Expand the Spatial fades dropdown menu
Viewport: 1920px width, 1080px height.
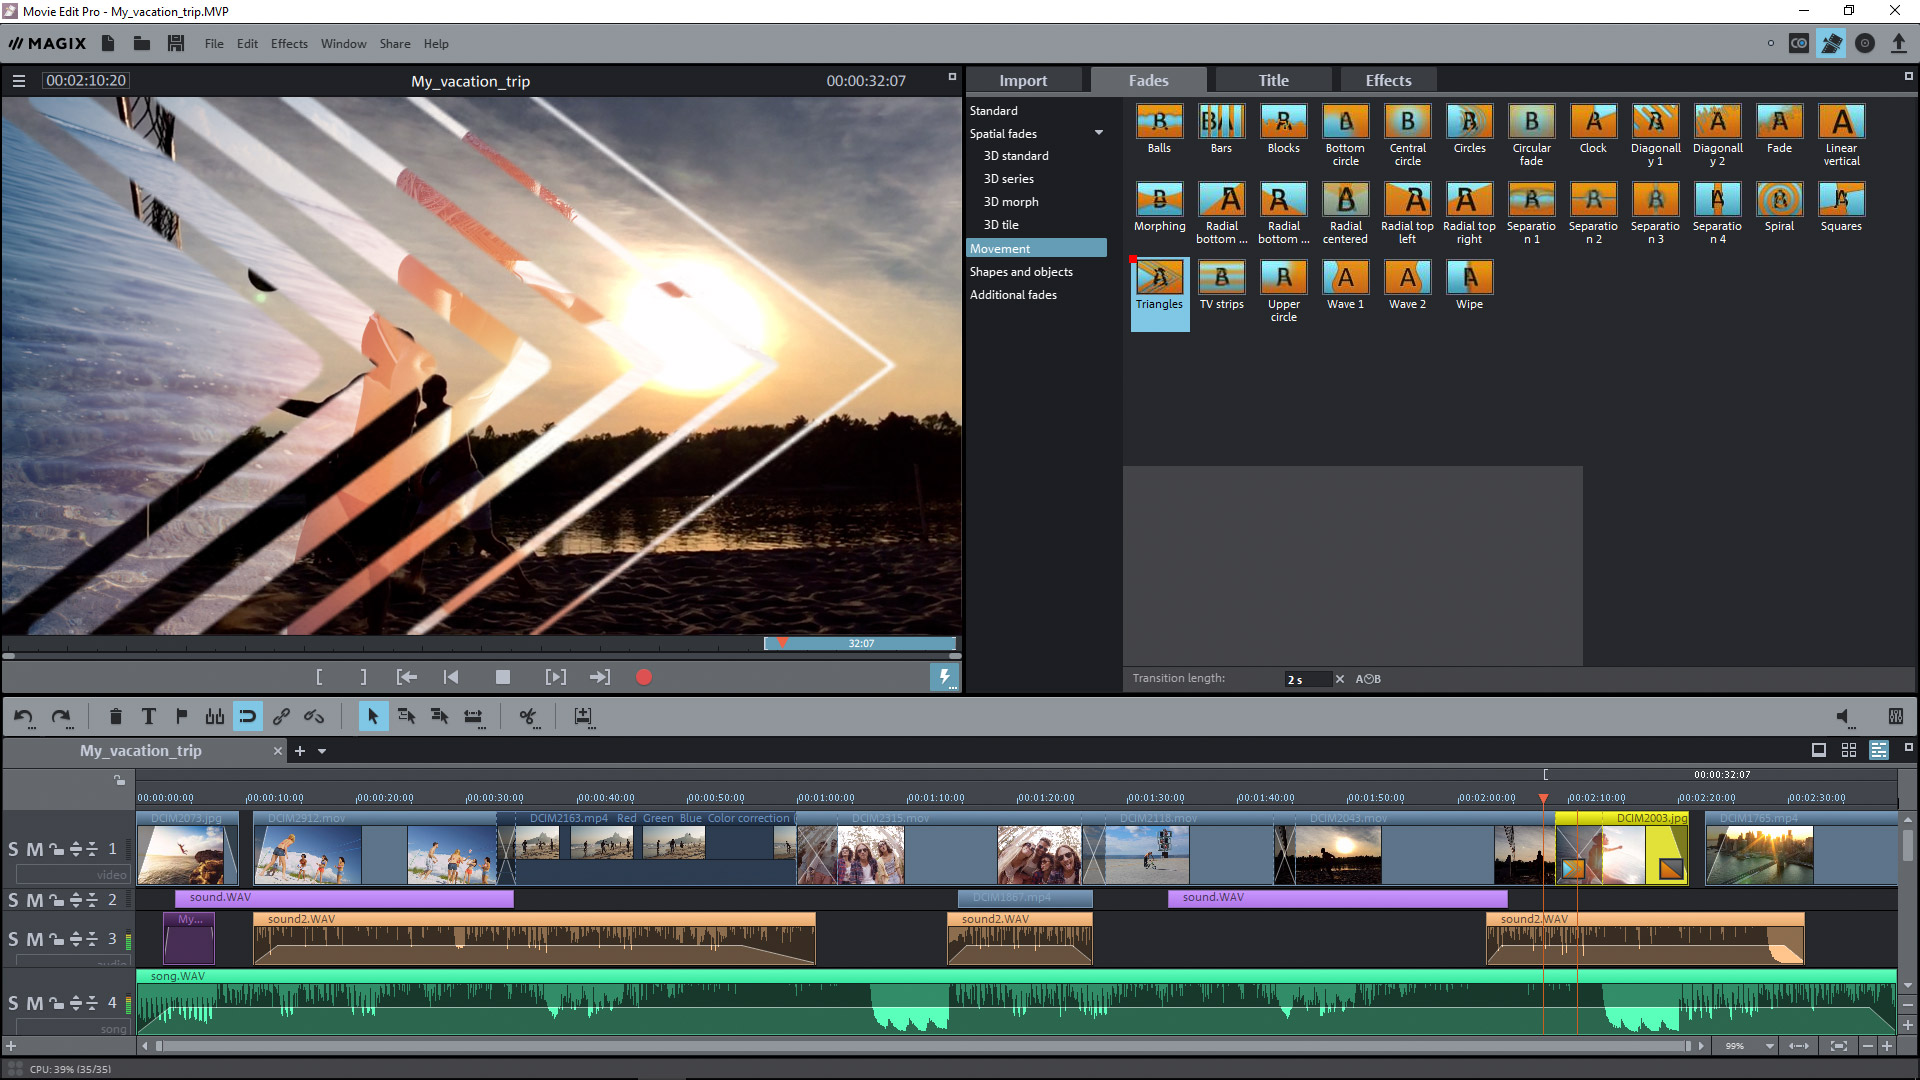tap(1097, 132)
